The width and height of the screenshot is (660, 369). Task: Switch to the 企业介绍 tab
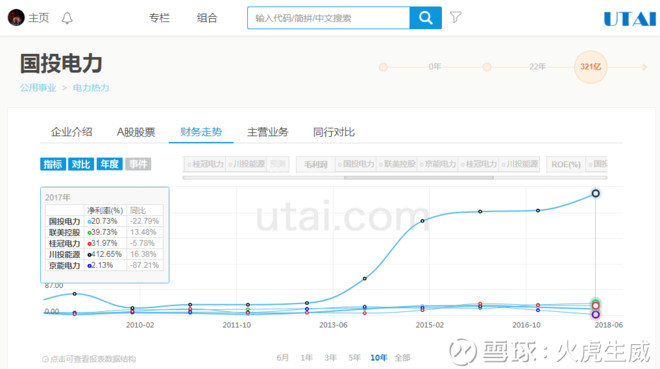(x=72, y=132)
